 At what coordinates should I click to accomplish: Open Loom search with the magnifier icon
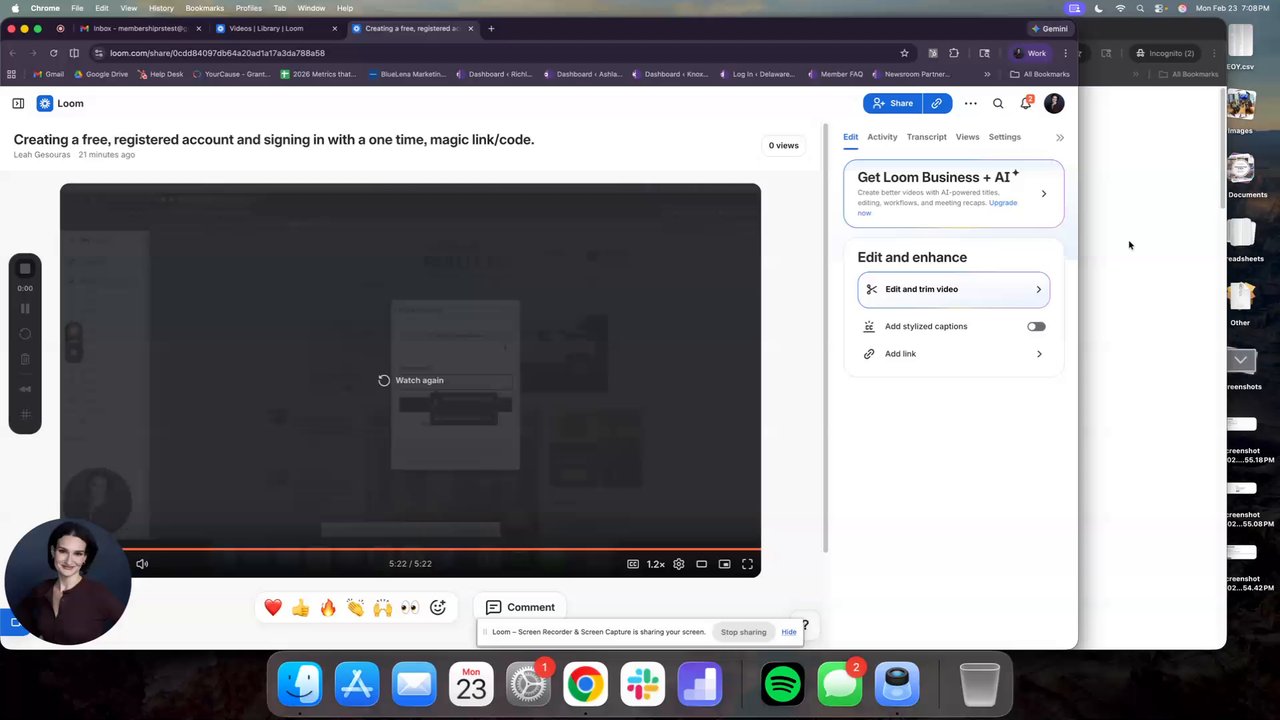click(998, 103)
